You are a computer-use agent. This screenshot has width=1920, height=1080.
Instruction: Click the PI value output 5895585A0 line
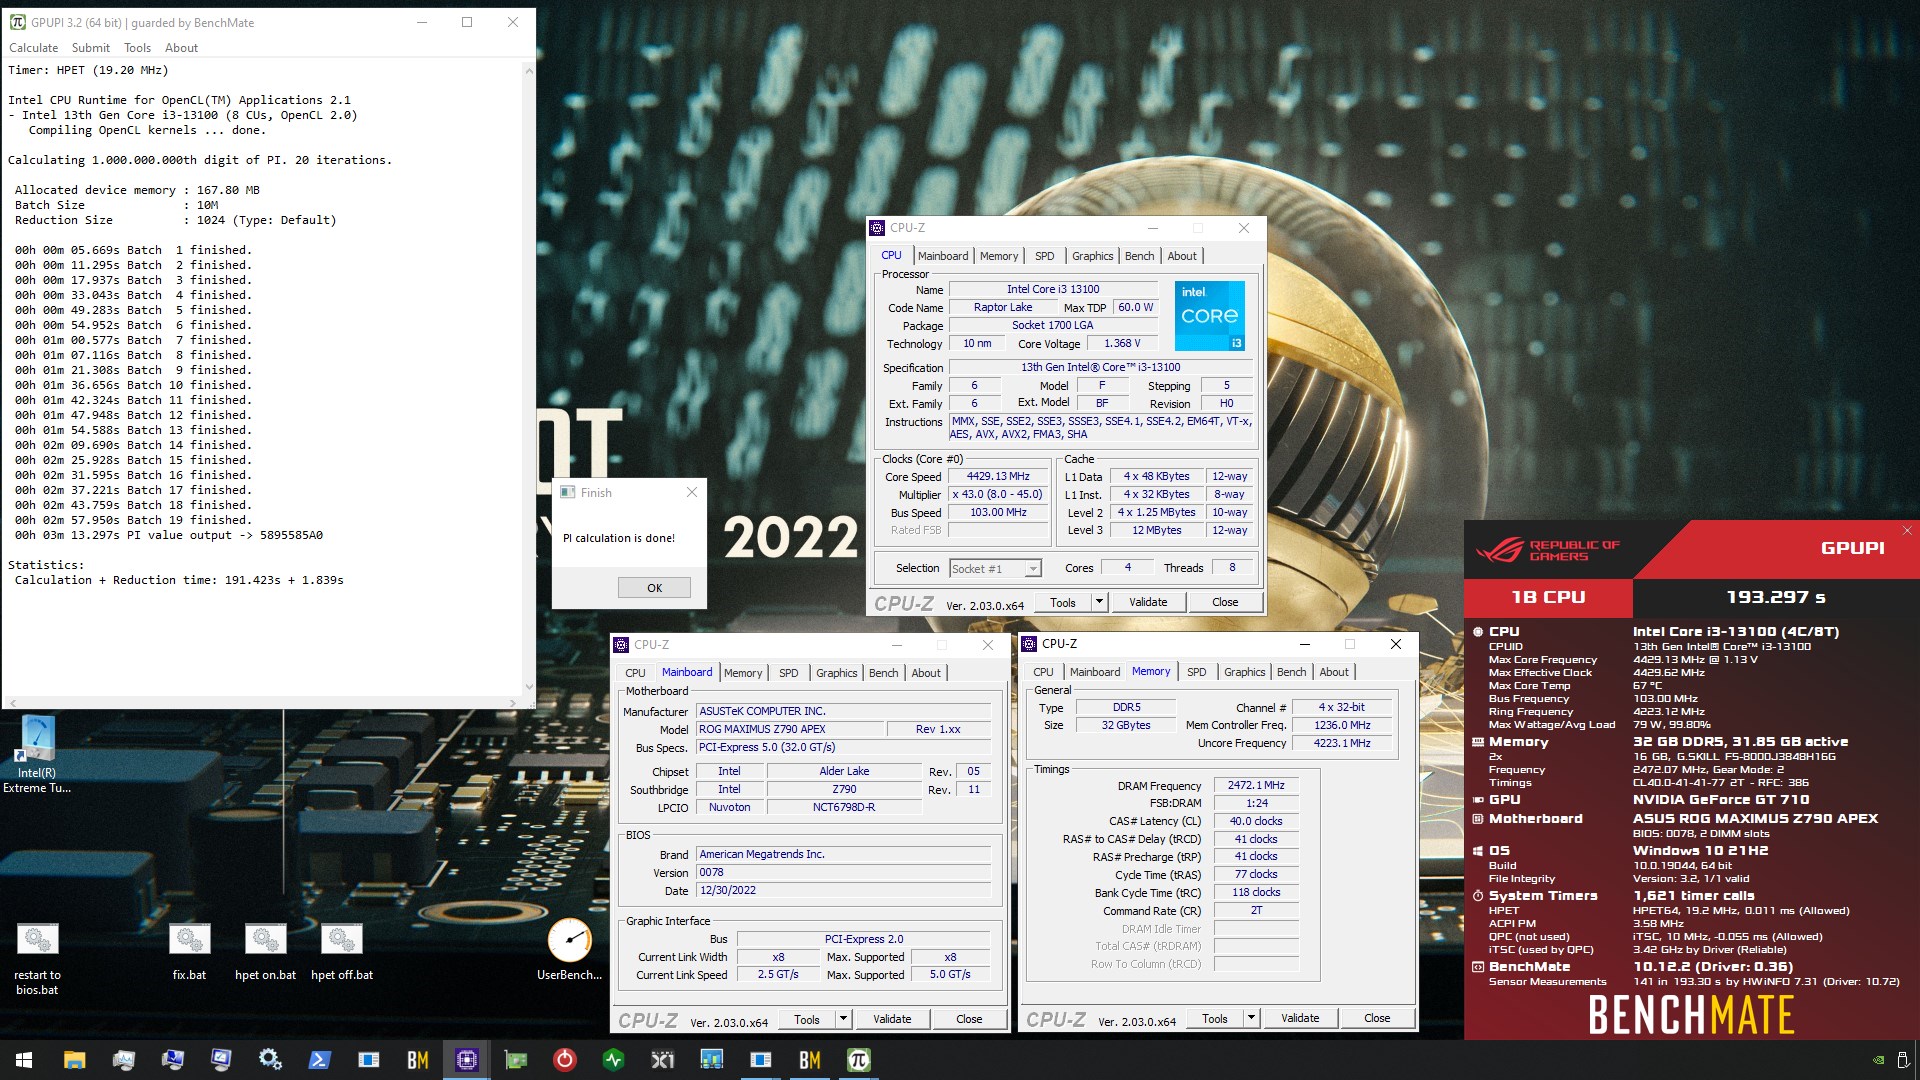169,535
